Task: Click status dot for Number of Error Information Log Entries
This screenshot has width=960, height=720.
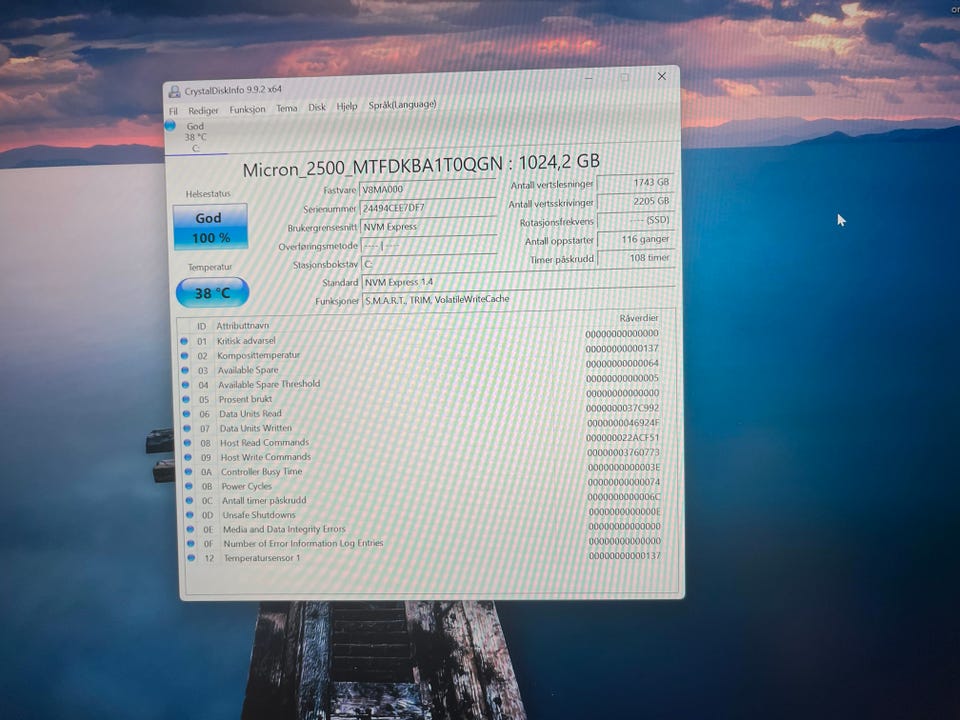Action: (191, 543)
